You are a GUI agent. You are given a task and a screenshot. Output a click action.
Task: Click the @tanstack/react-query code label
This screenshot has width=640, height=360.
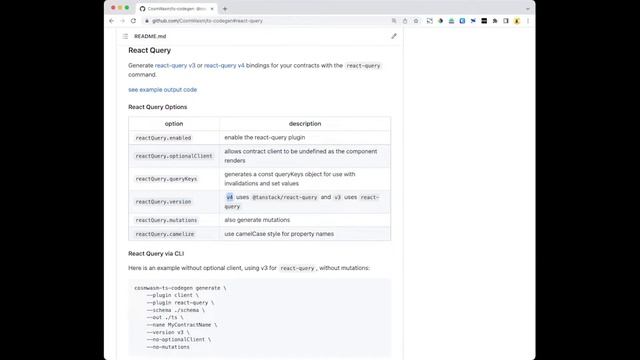[284, 197]
